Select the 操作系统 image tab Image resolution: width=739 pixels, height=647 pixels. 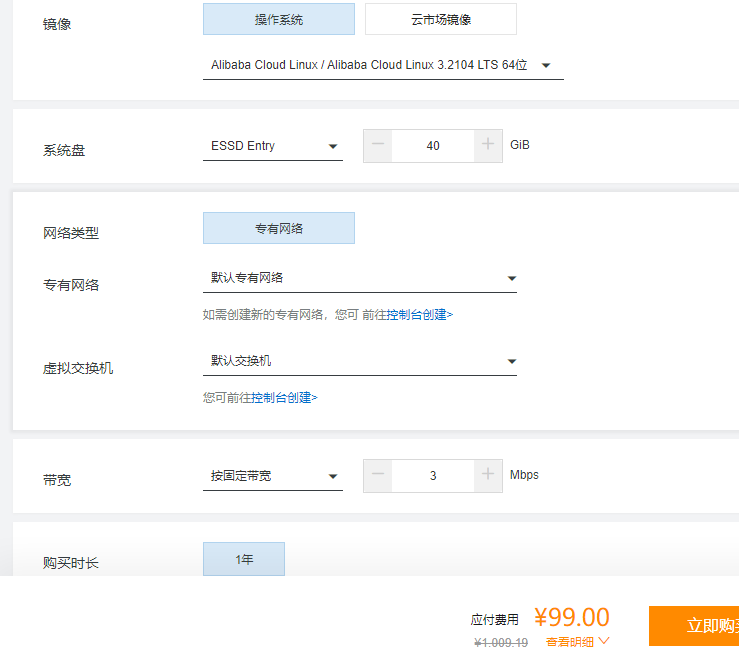pos(279,19)
